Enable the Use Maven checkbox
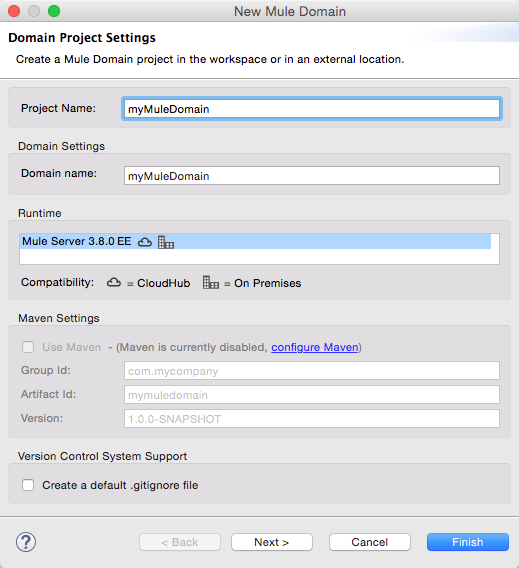The image size is (519, 568). [28, 347]
